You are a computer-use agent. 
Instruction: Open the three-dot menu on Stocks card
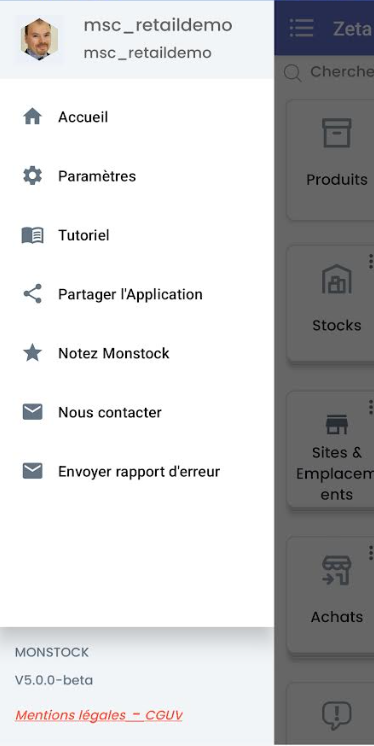(x=370, y=261)
